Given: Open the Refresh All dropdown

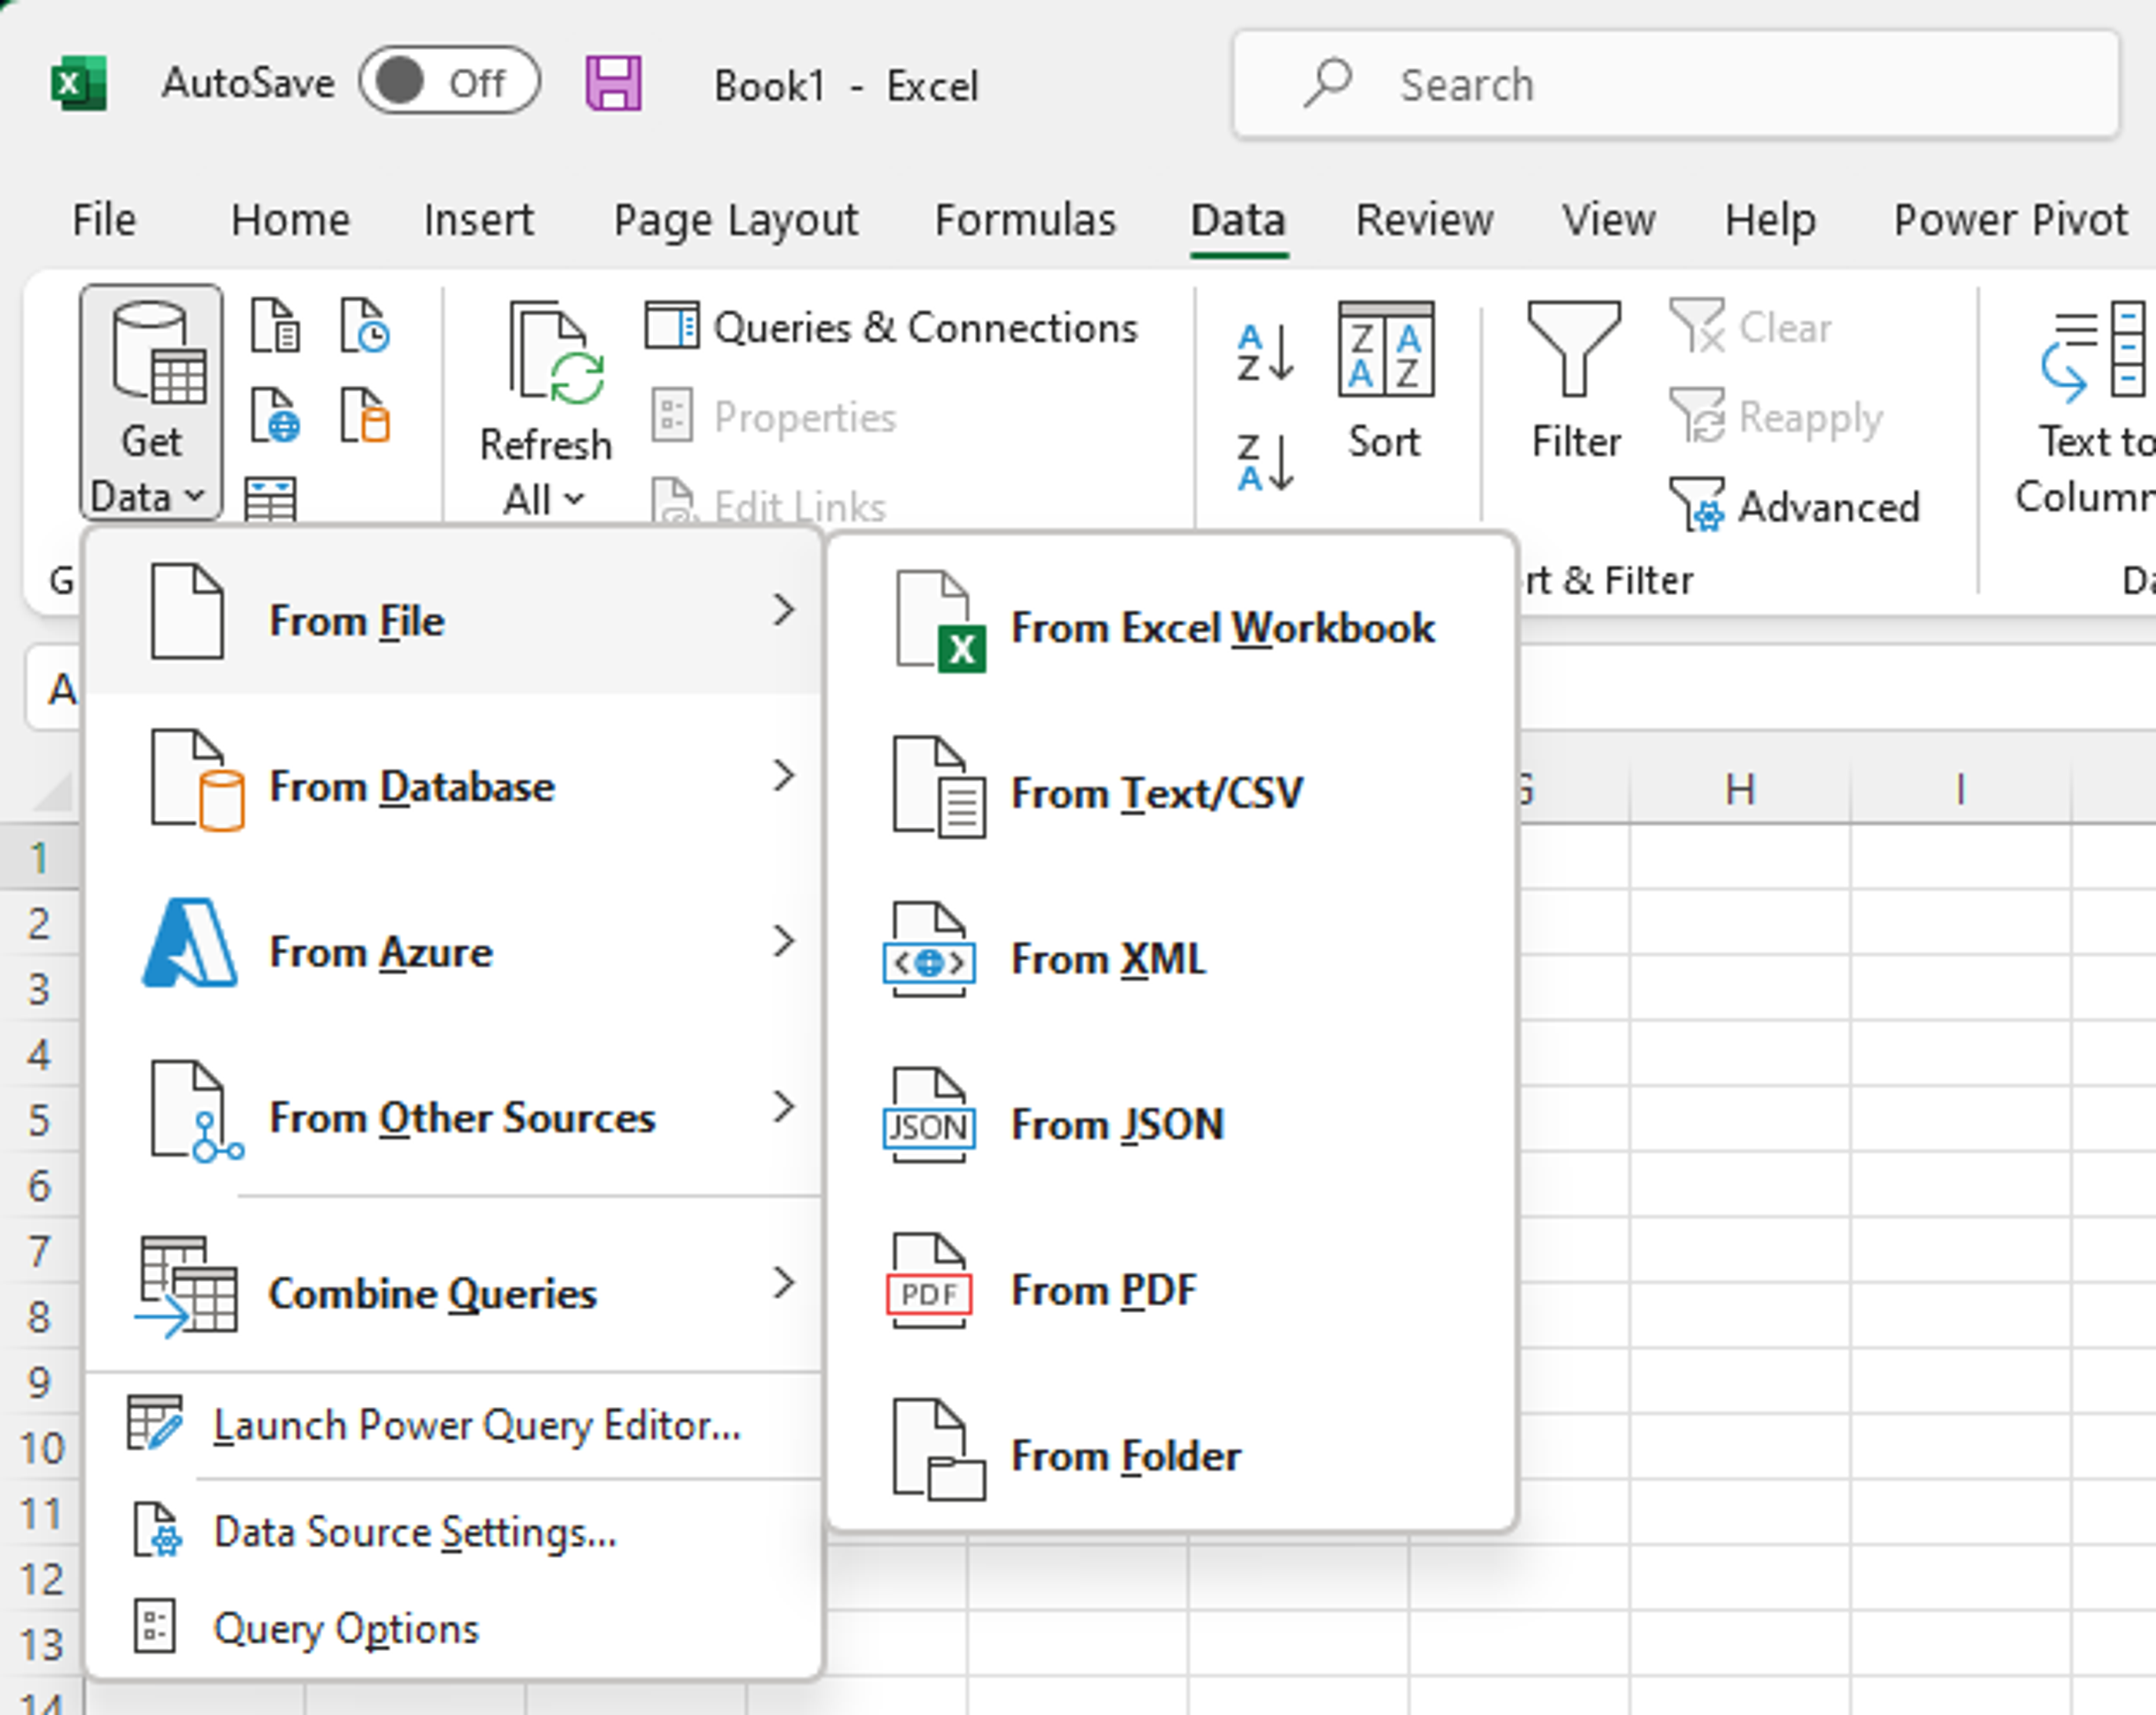Looking at the screenshot, I should click(545, 410).
